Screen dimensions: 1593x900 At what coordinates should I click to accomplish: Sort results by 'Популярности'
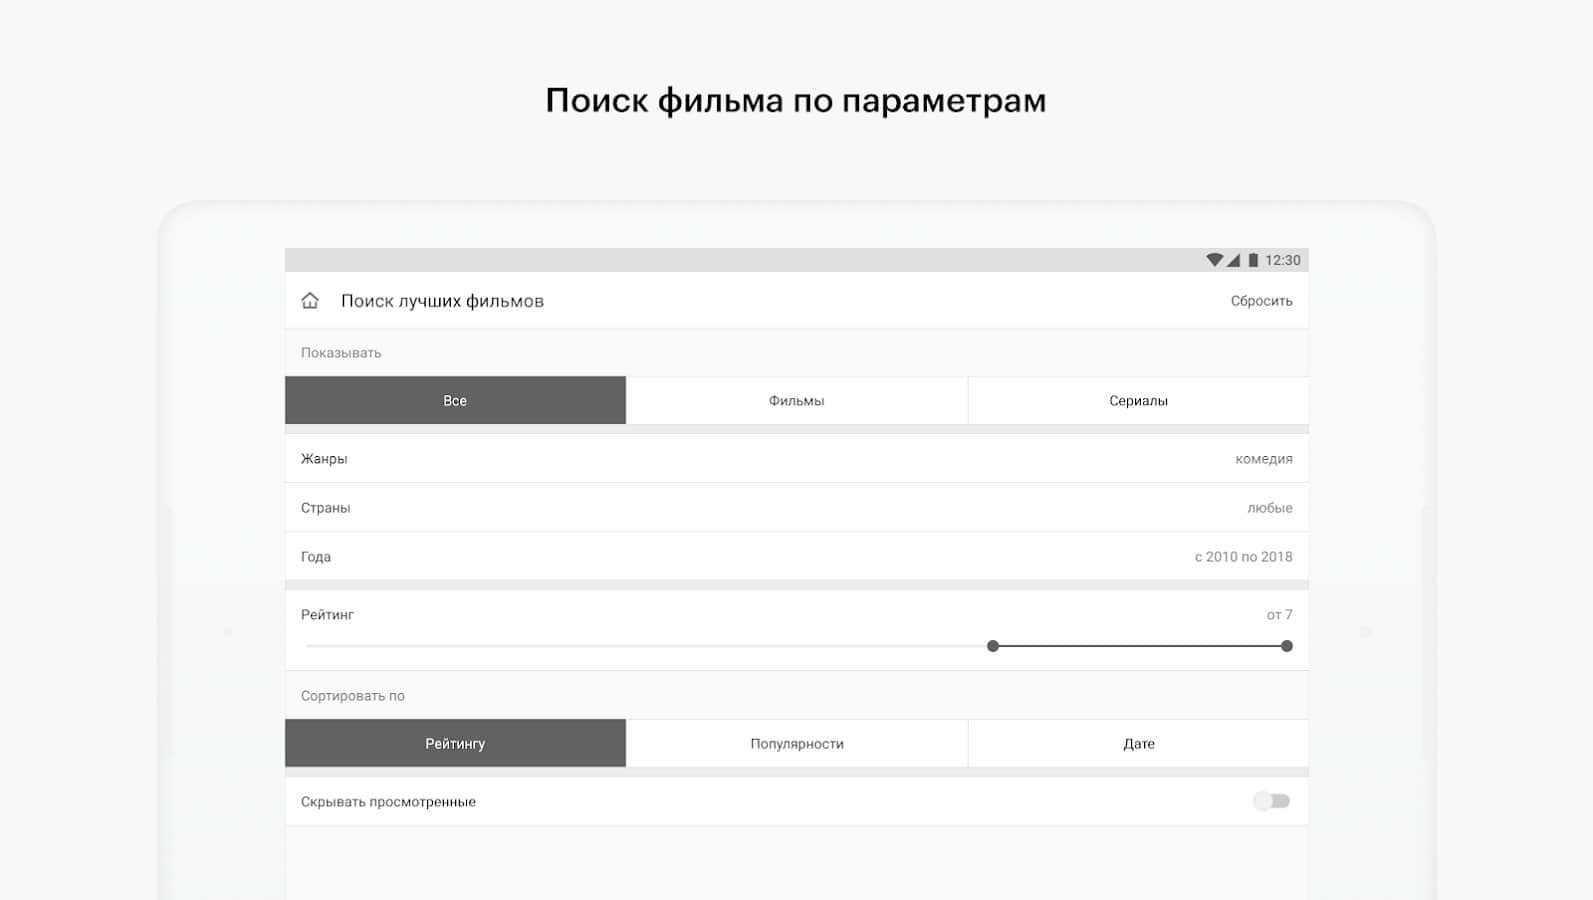(796, 743)
